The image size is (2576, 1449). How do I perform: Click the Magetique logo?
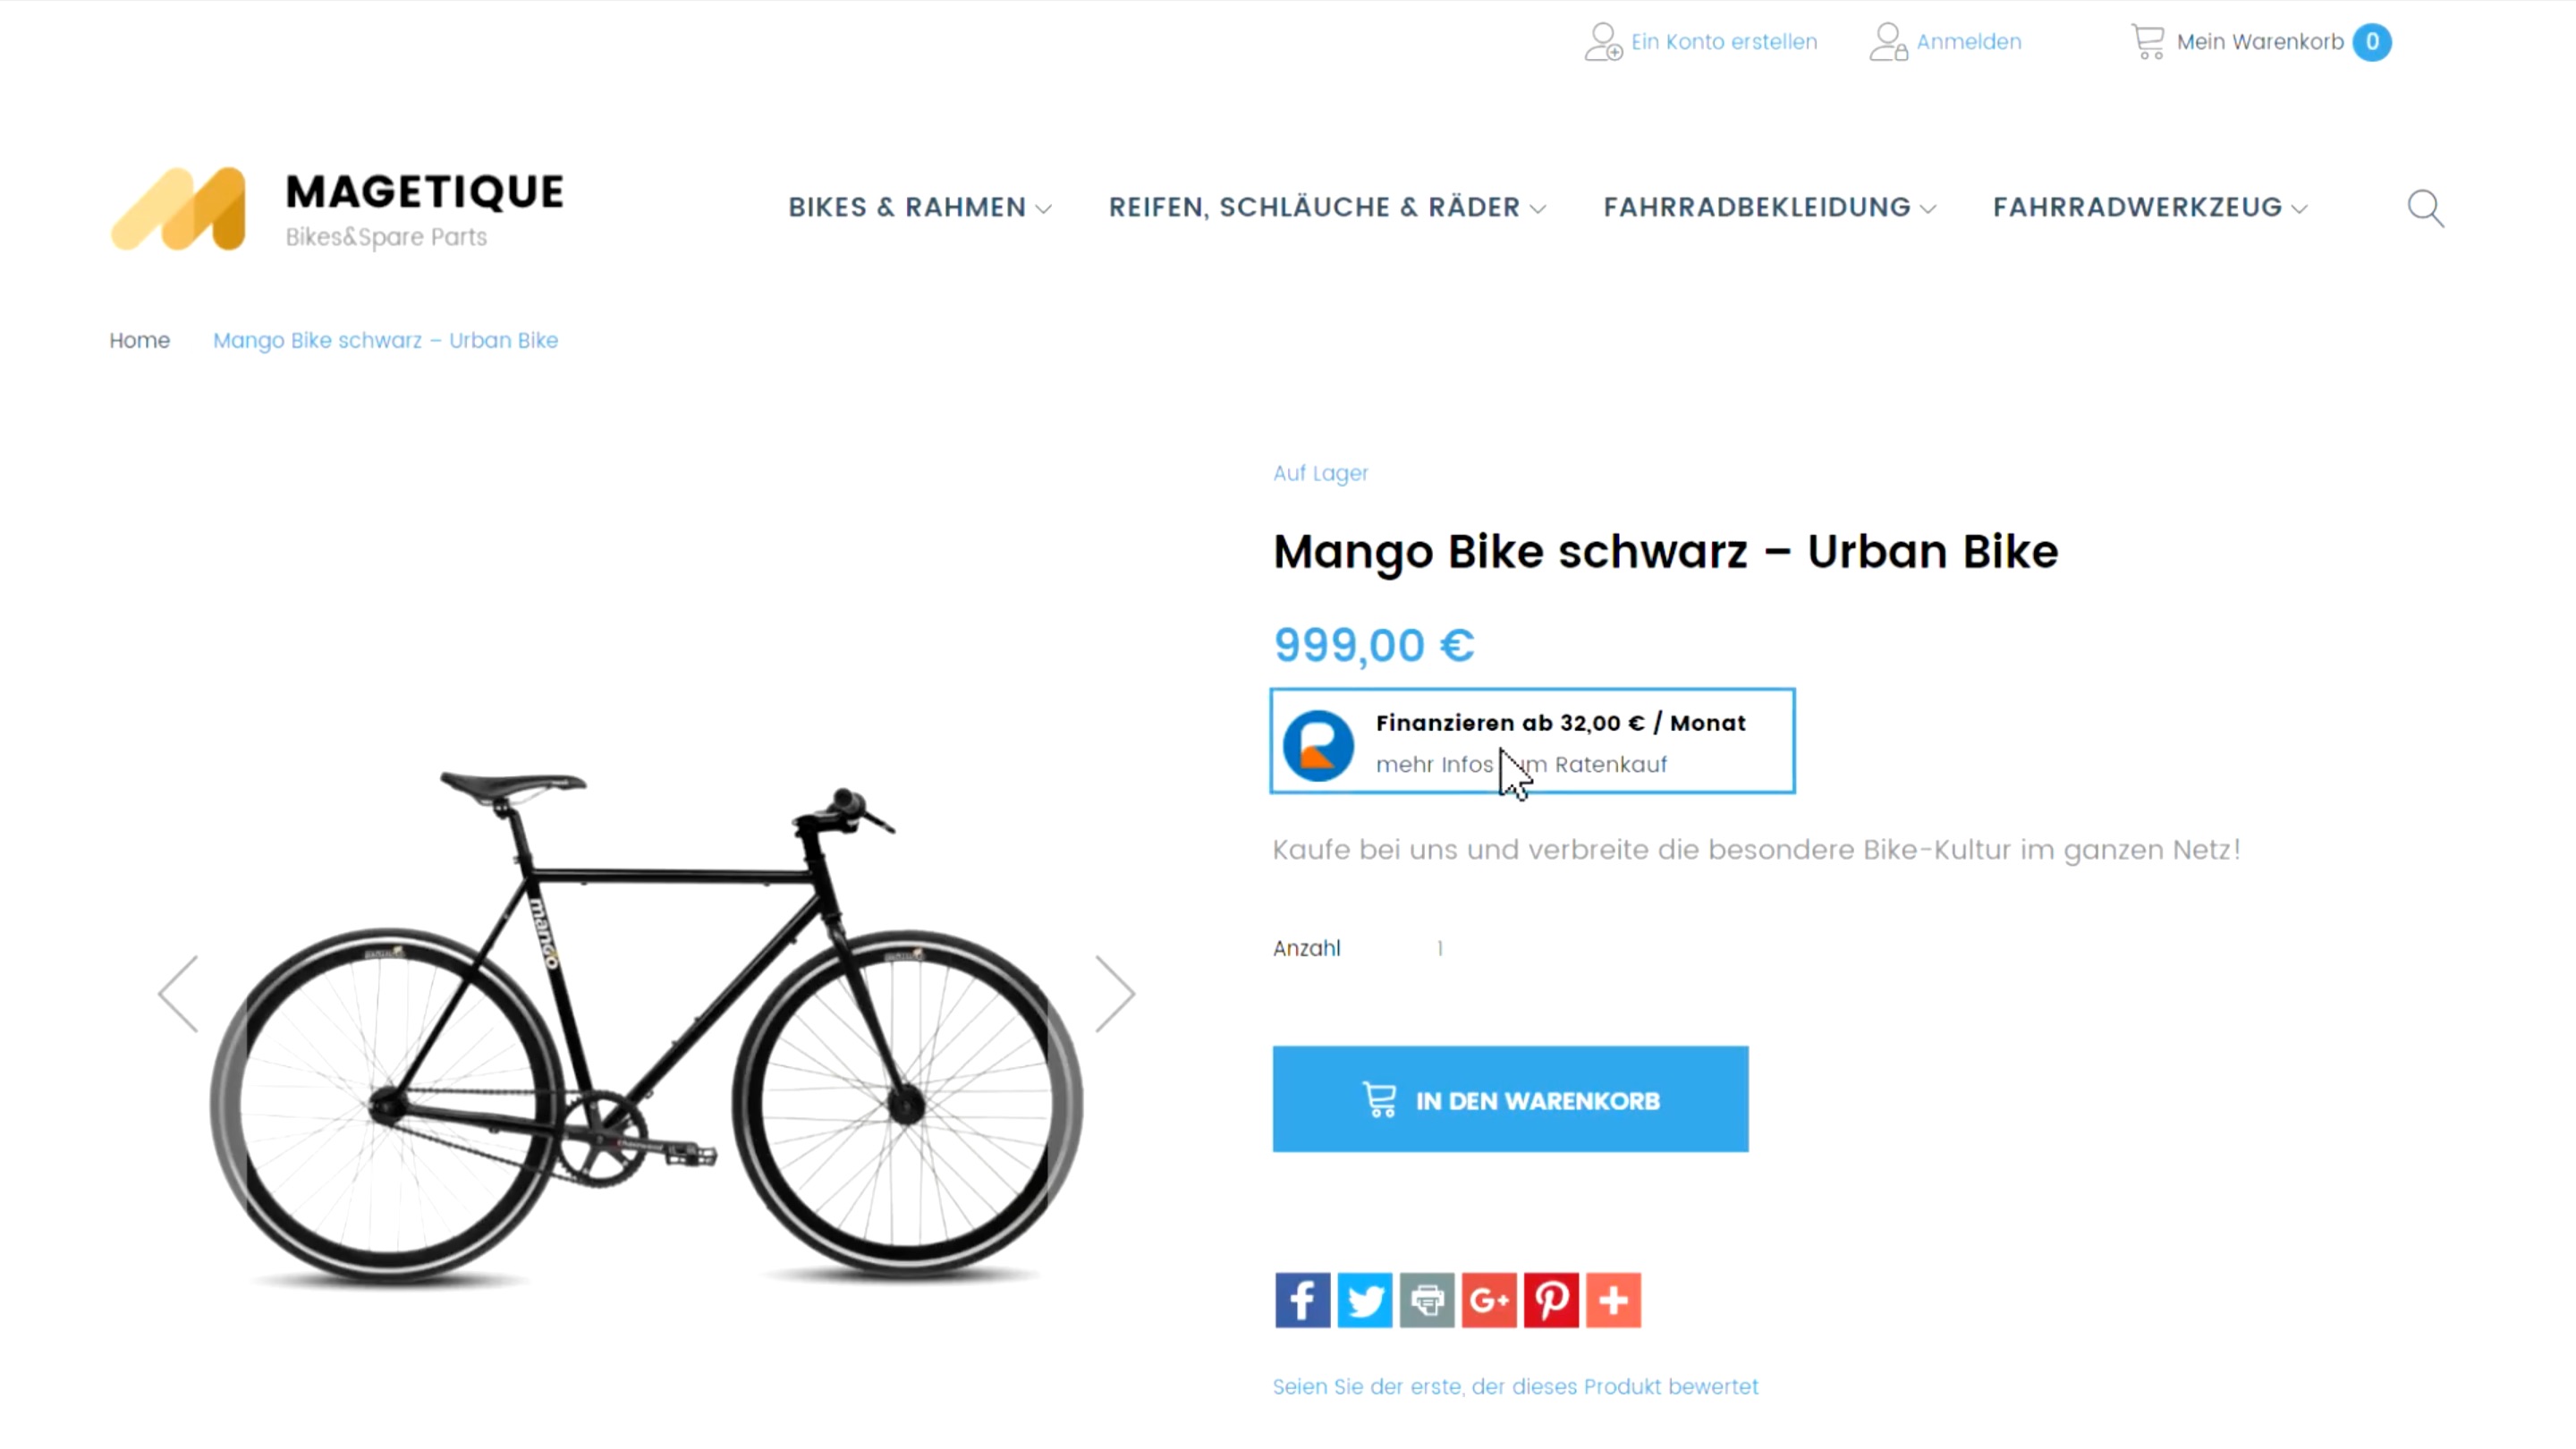point(337,208)
